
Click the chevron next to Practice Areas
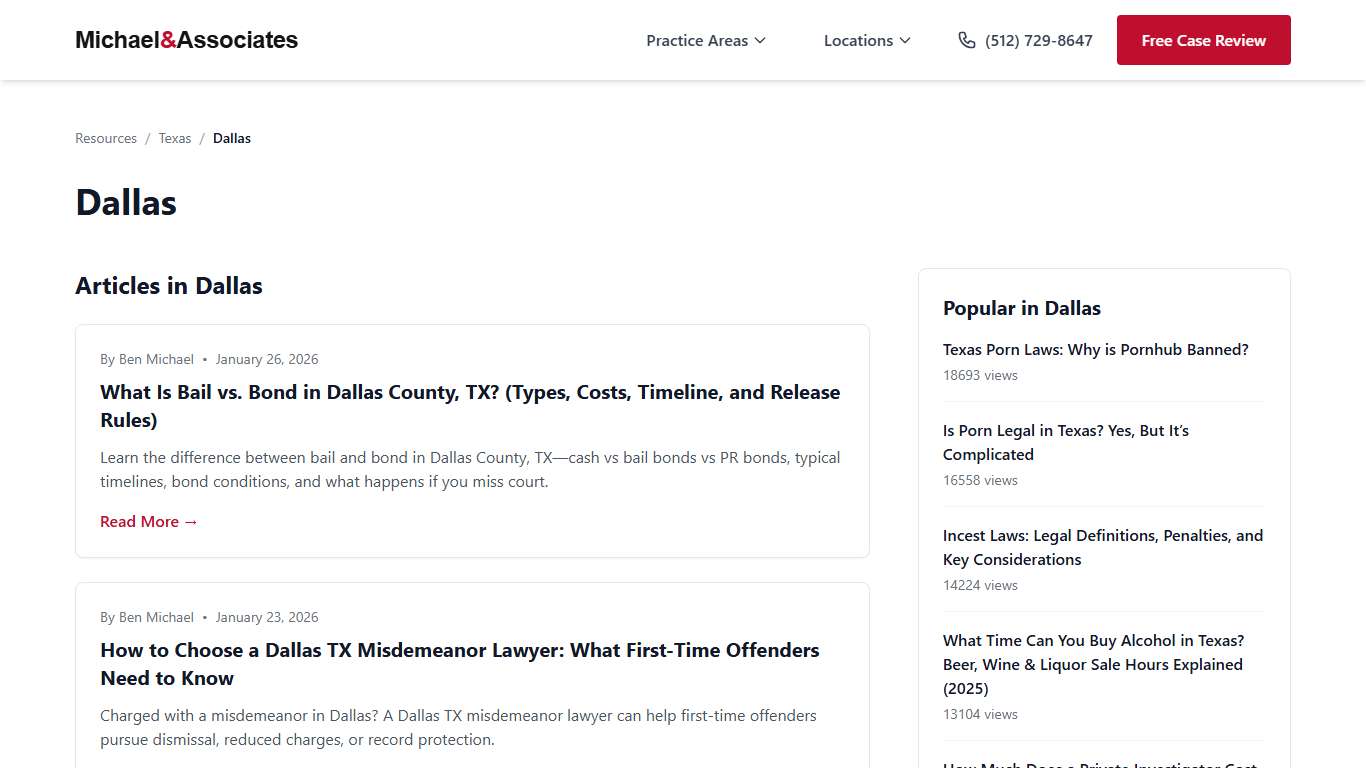(761, 40)
